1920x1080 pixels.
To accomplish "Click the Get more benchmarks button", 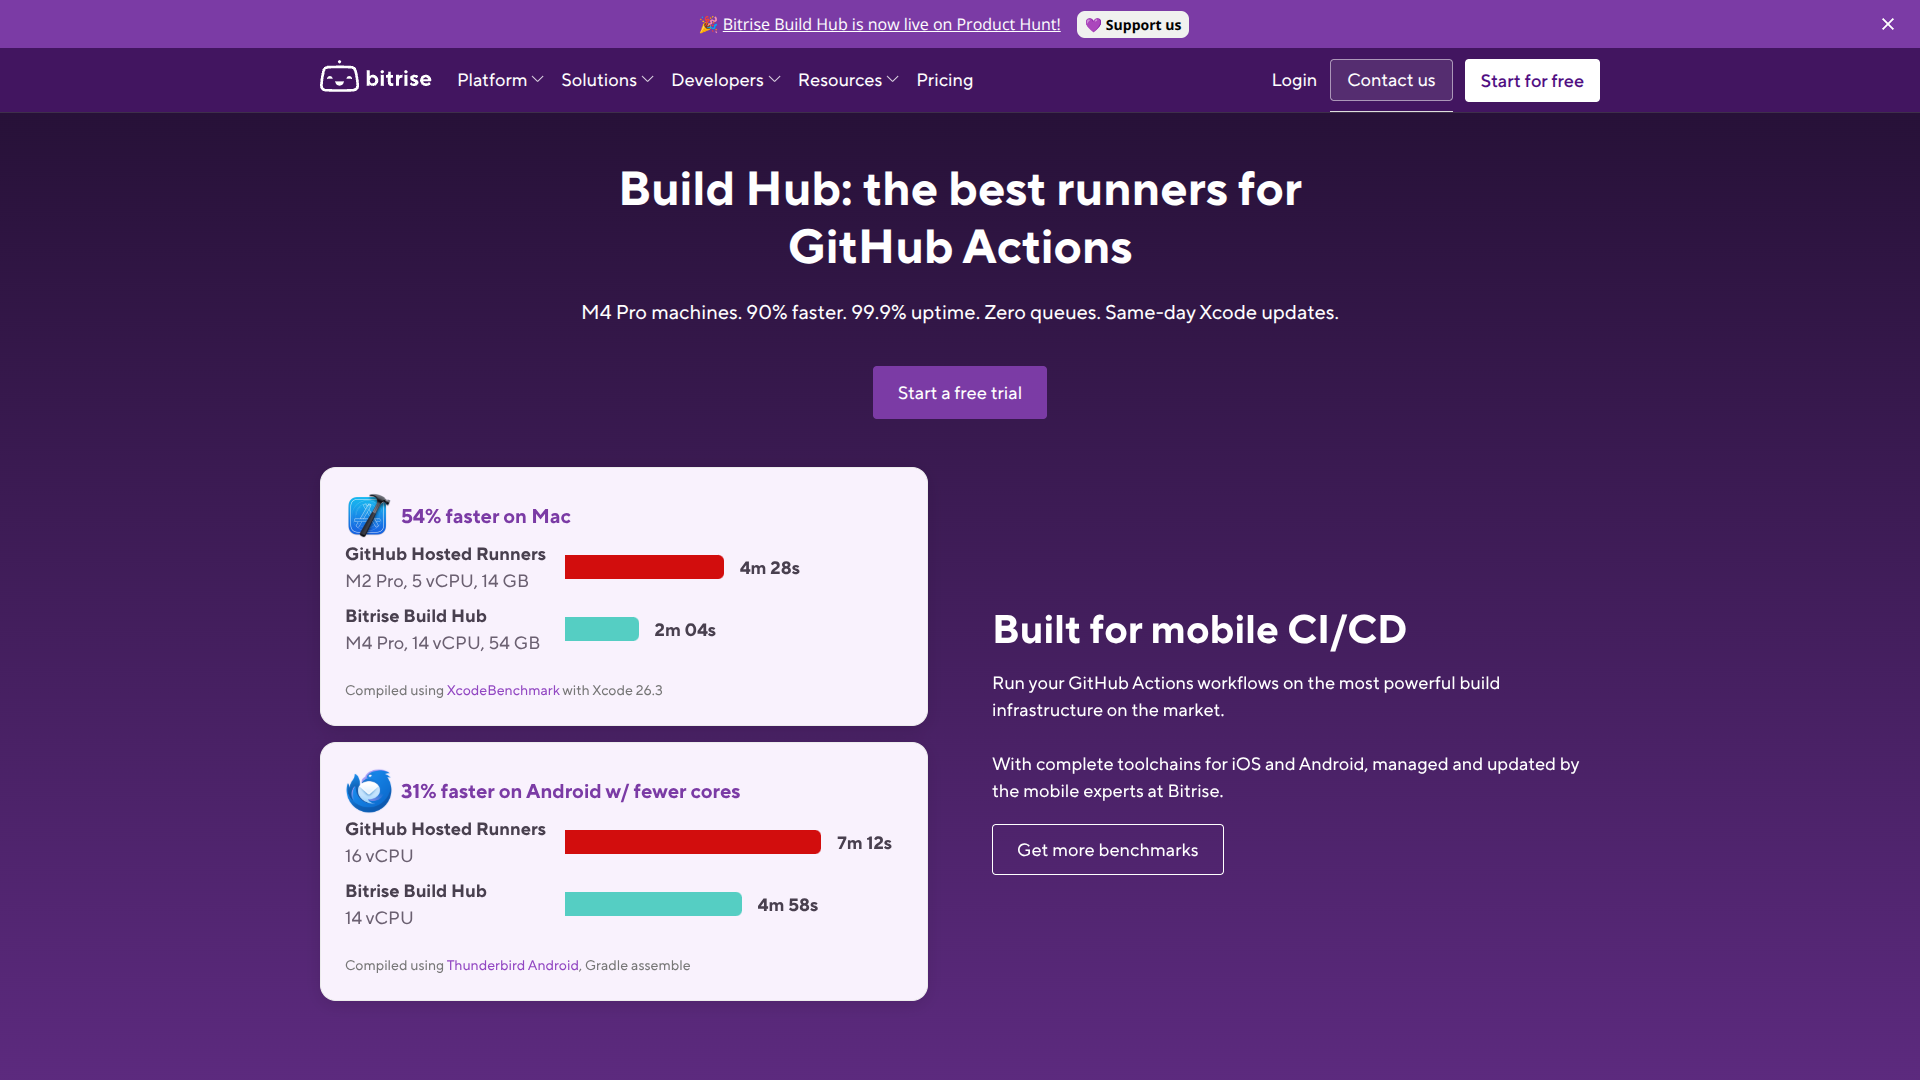I will 1108,849.
